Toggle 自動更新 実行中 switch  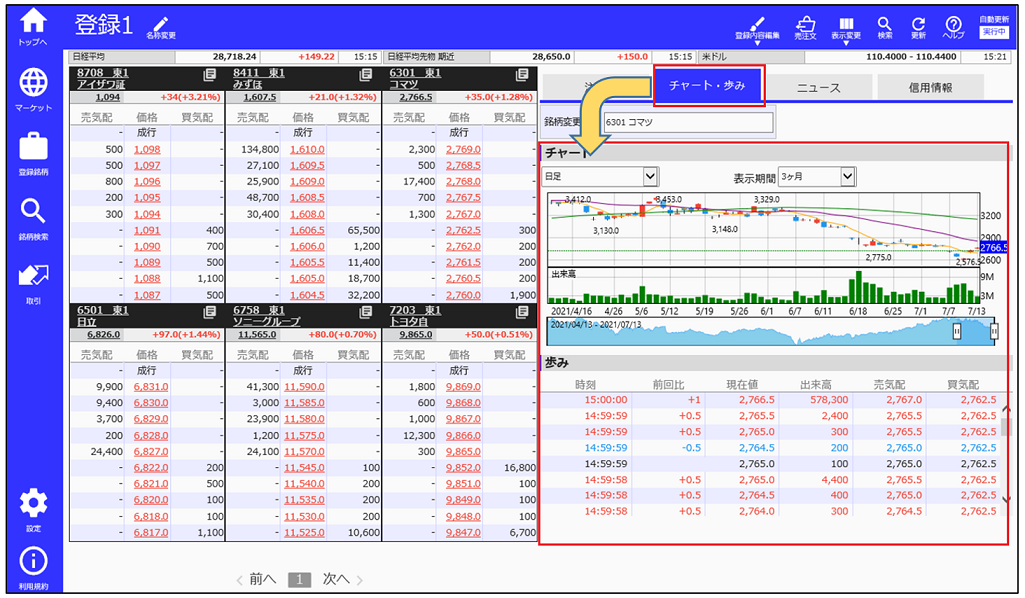[x=994, y=32]
